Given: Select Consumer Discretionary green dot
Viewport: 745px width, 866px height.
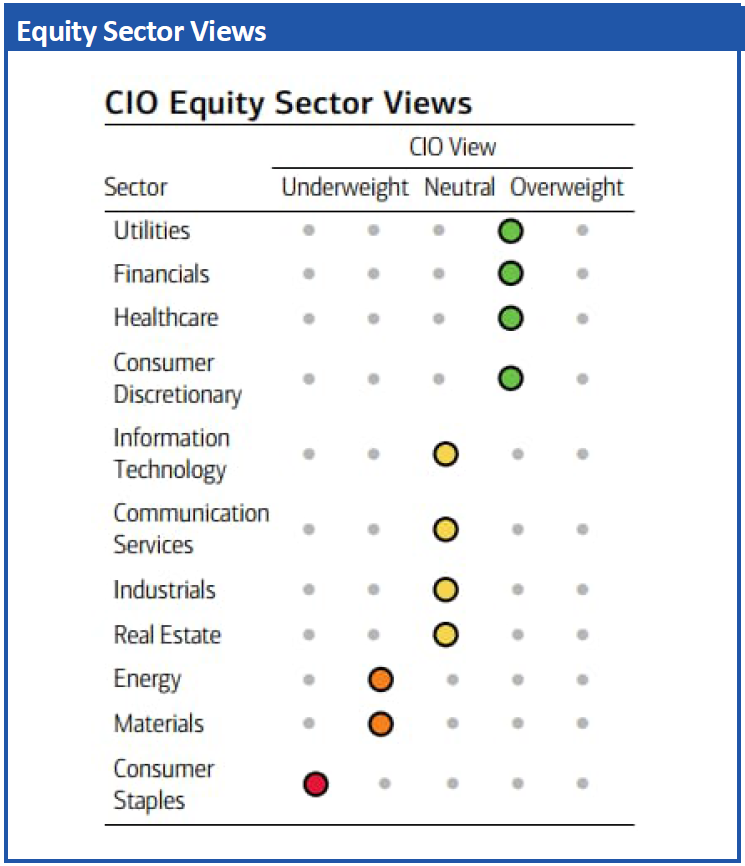Looking at the screenshot, I should 510,379.
